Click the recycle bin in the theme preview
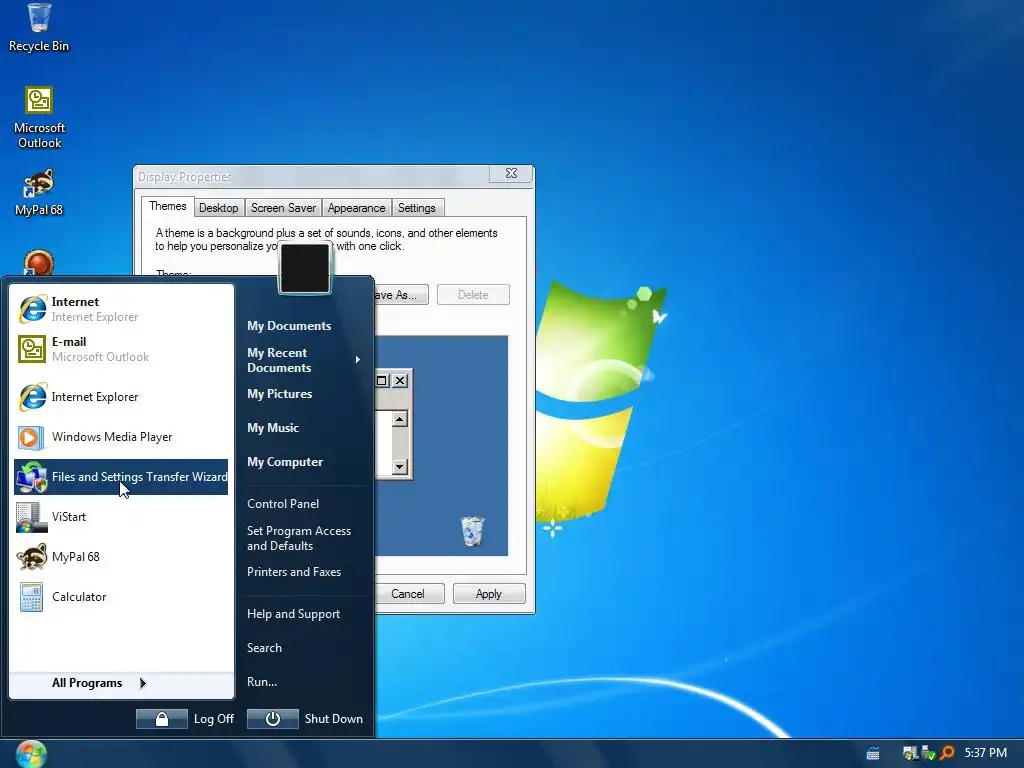The image size is (1024, 768). click(472, 531)
